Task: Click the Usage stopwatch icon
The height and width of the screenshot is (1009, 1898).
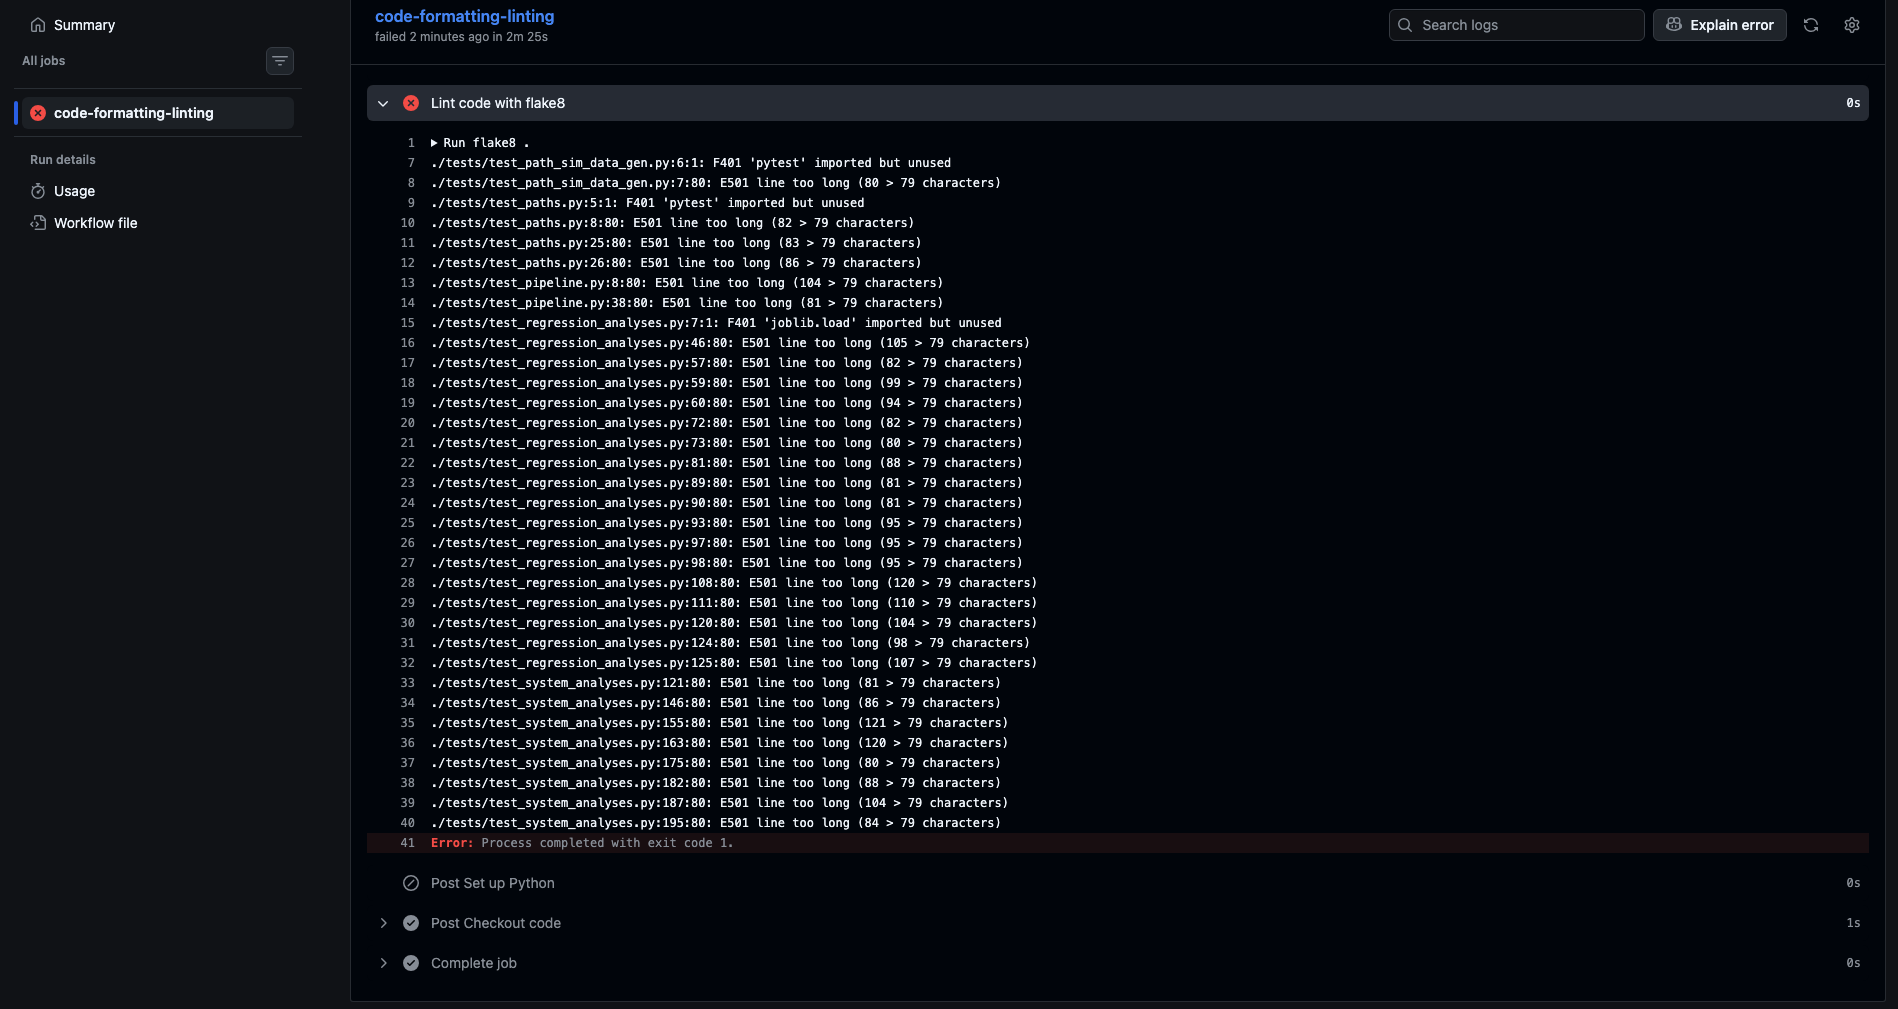Action: 38,191
